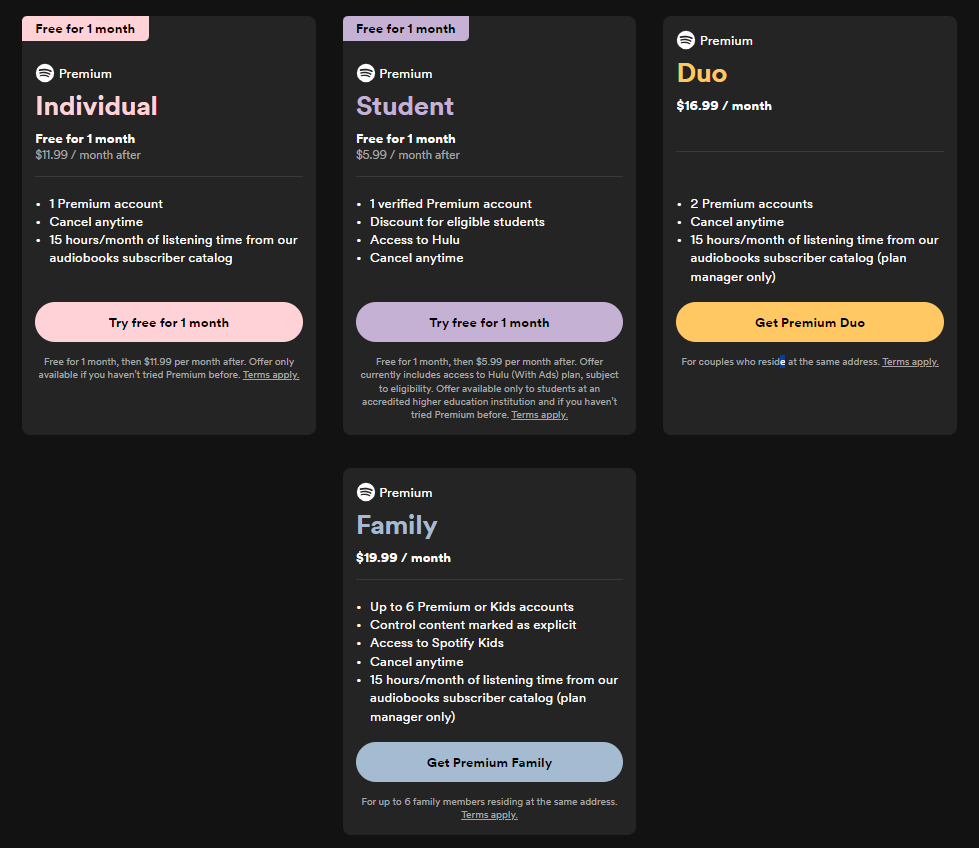The width and height of the screenshot is (979, 848).
Task: Select the Student plan heading
Action: click(405, 106)
